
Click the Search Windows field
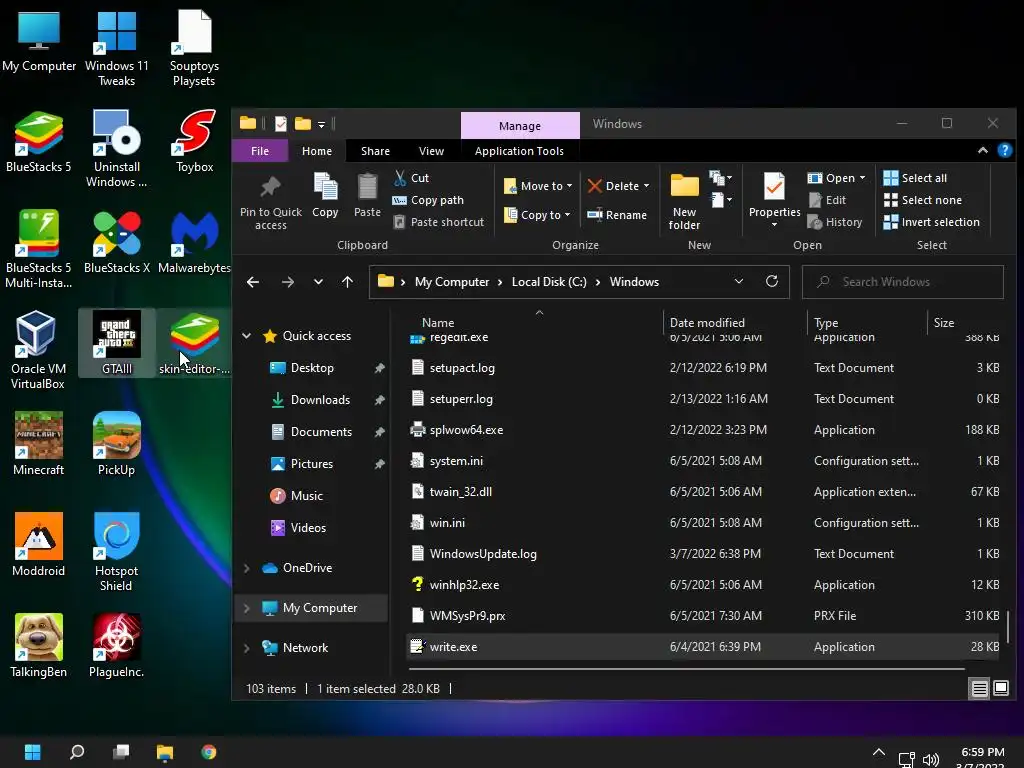(903, 281)
